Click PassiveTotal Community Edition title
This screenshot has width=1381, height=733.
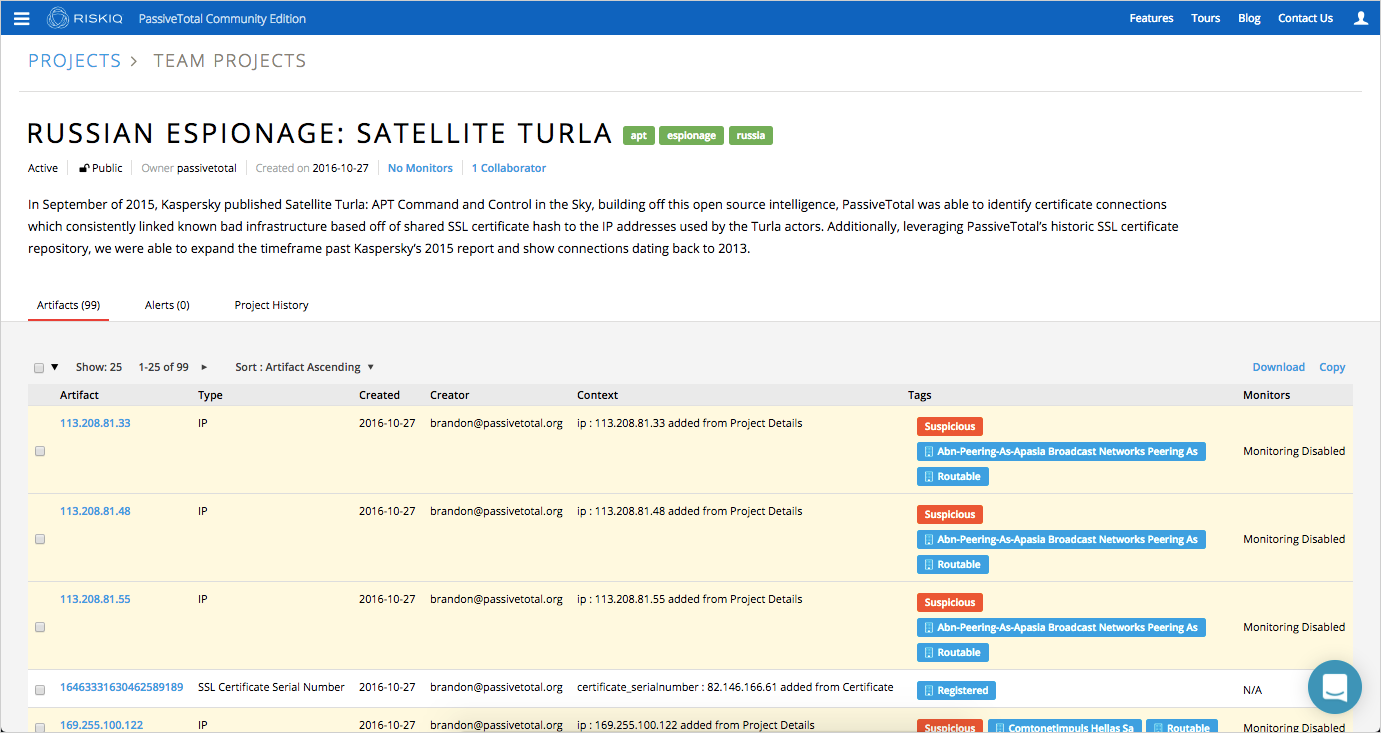223,18
